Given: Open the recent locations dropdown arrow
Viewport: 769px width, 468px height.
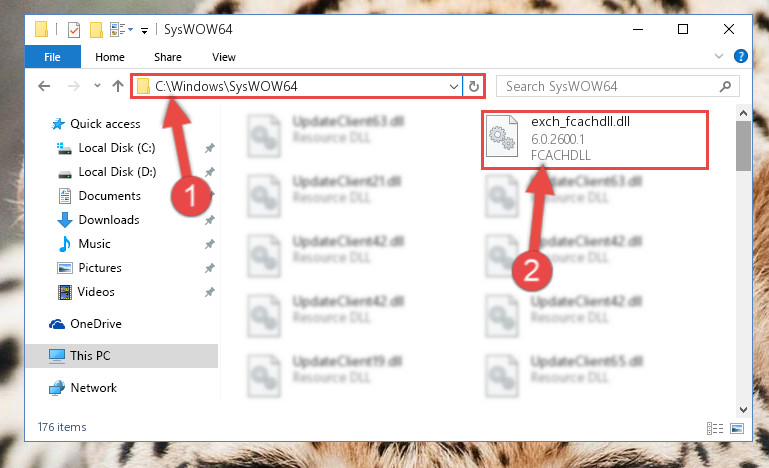Looking at the screenshot, I should point(97,86).
